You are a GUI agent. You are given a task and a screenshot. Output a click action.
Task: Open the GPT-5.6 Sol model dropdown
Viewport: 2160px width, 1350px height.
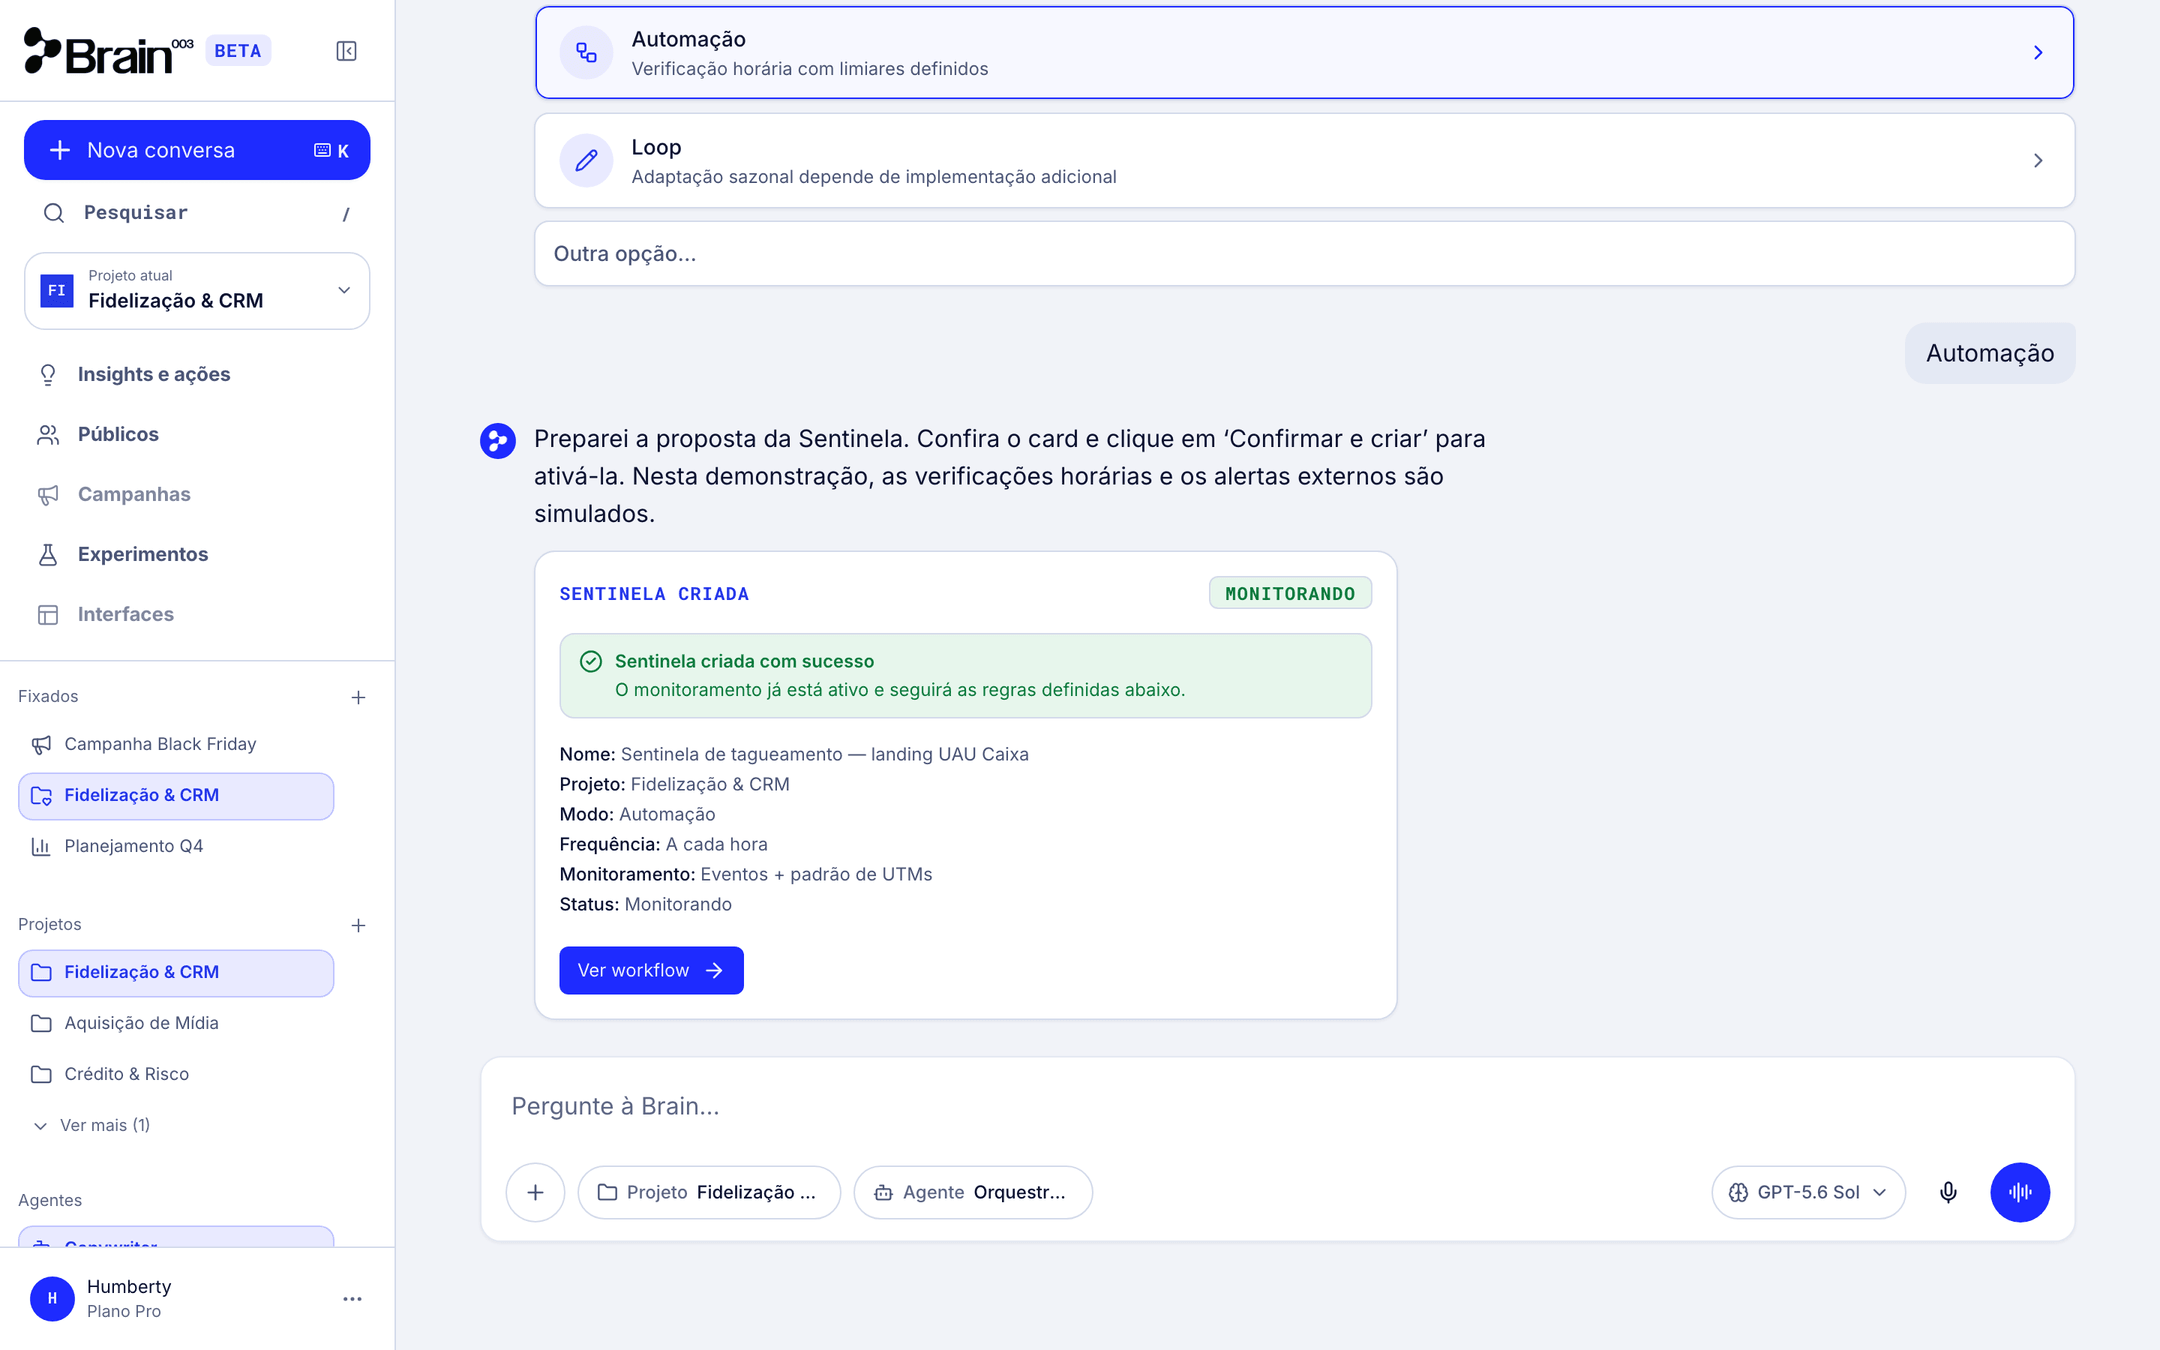pos(1808,1192)
